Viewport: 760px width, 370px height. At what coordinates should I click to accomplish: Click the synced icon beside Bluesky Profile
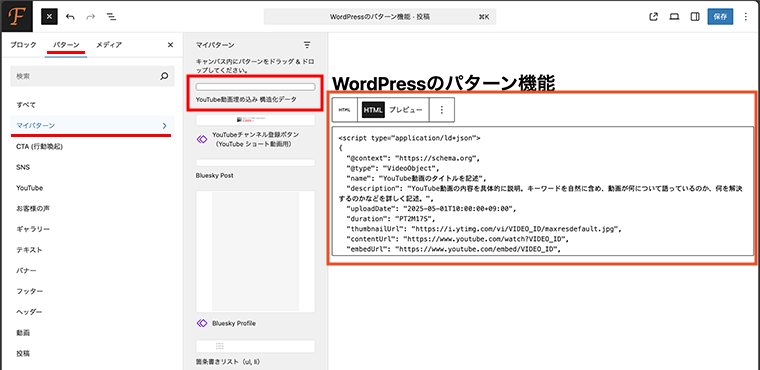click(x=202, y=323)
